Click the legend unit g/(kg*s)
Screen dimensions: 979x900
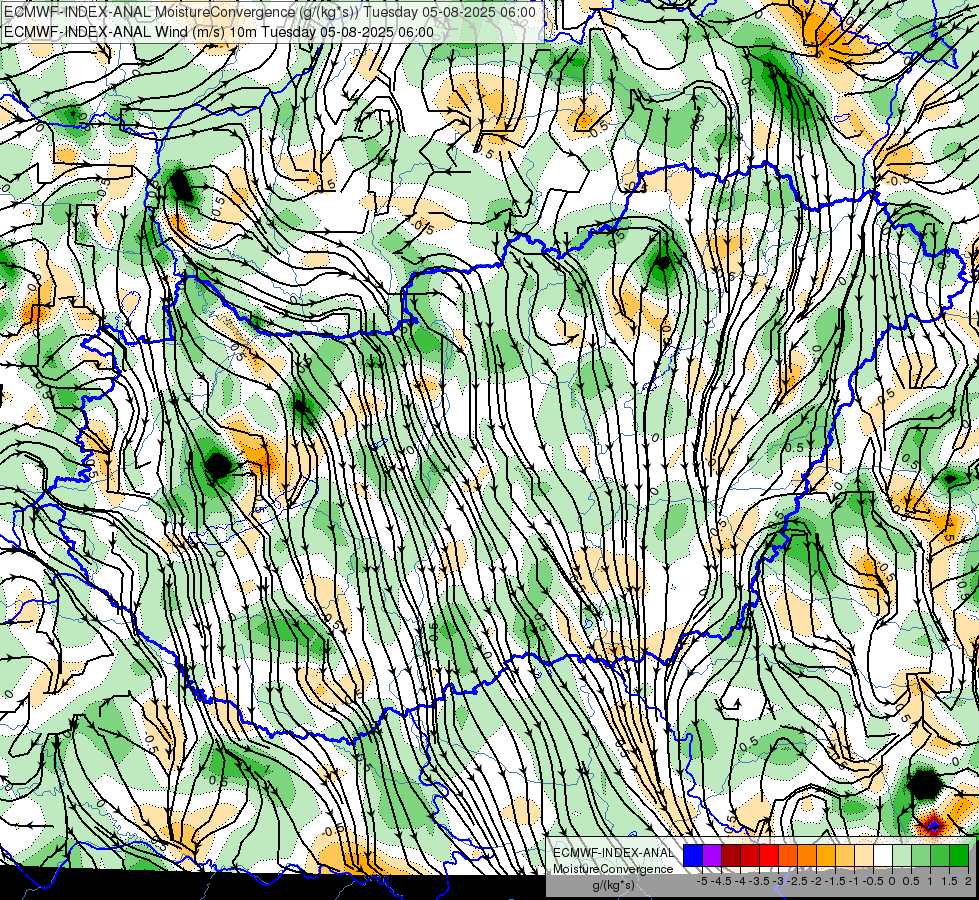click(613, 886)
